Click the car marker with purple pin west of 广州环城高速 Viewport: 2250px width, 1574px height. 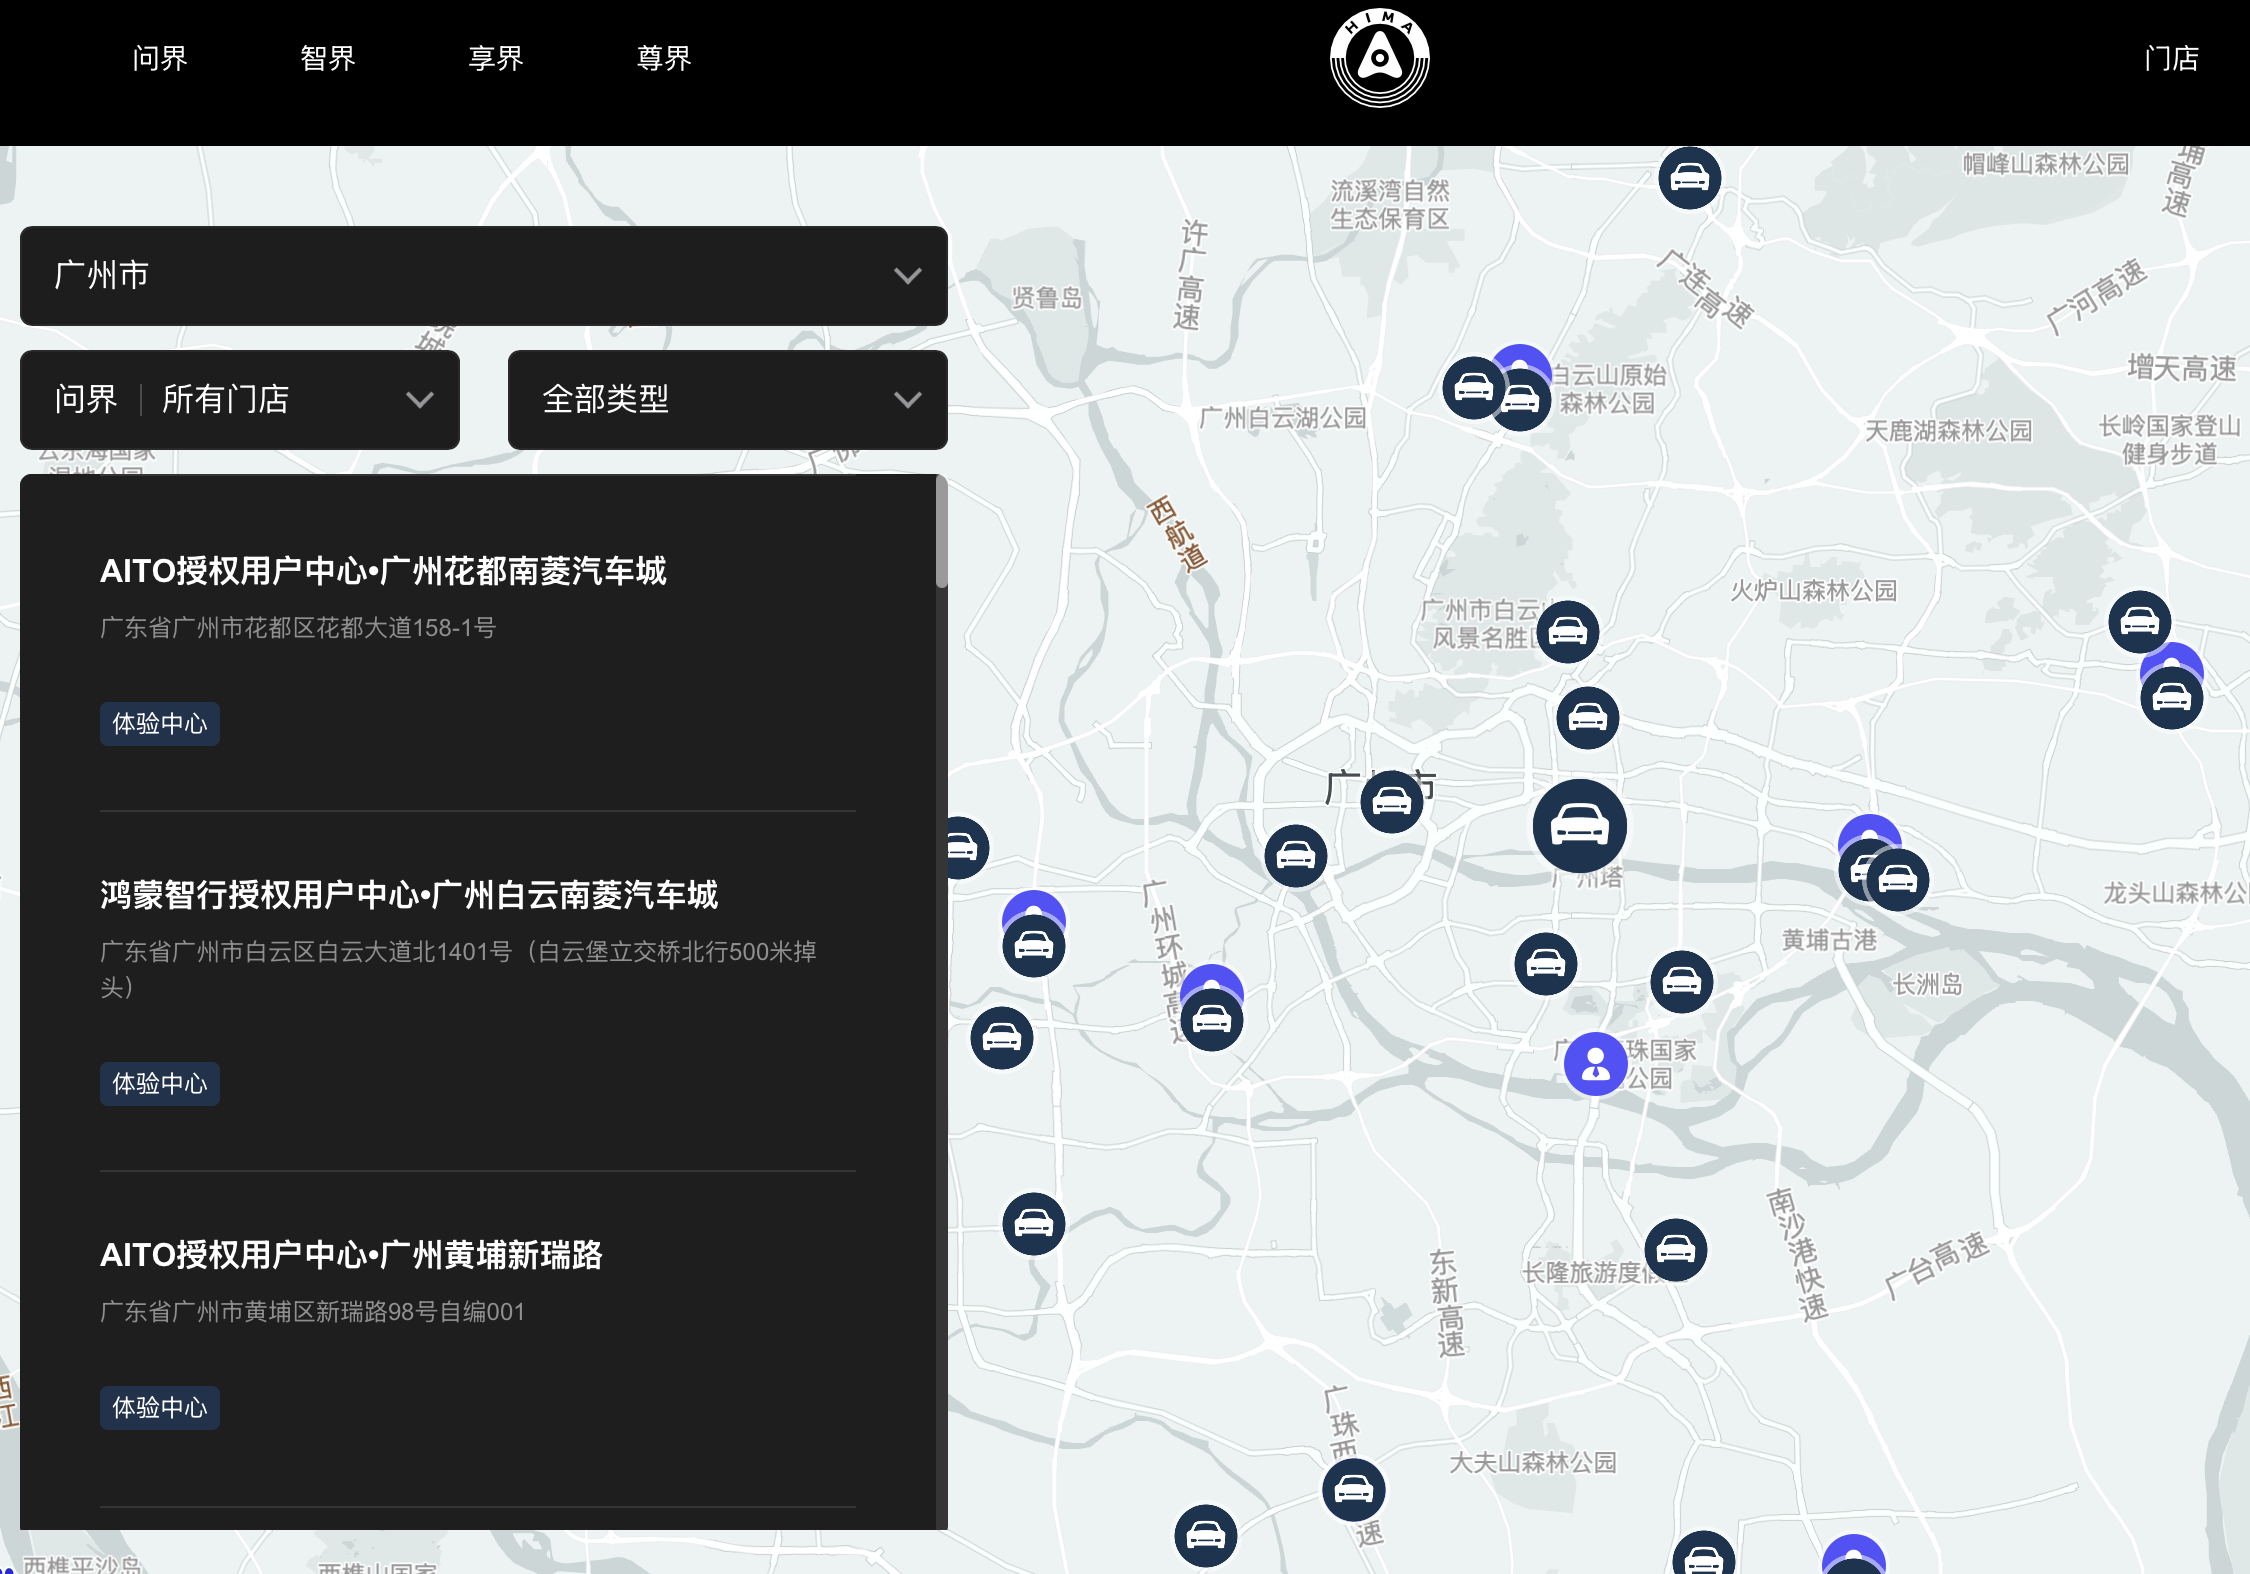[x=1034, y=945]
